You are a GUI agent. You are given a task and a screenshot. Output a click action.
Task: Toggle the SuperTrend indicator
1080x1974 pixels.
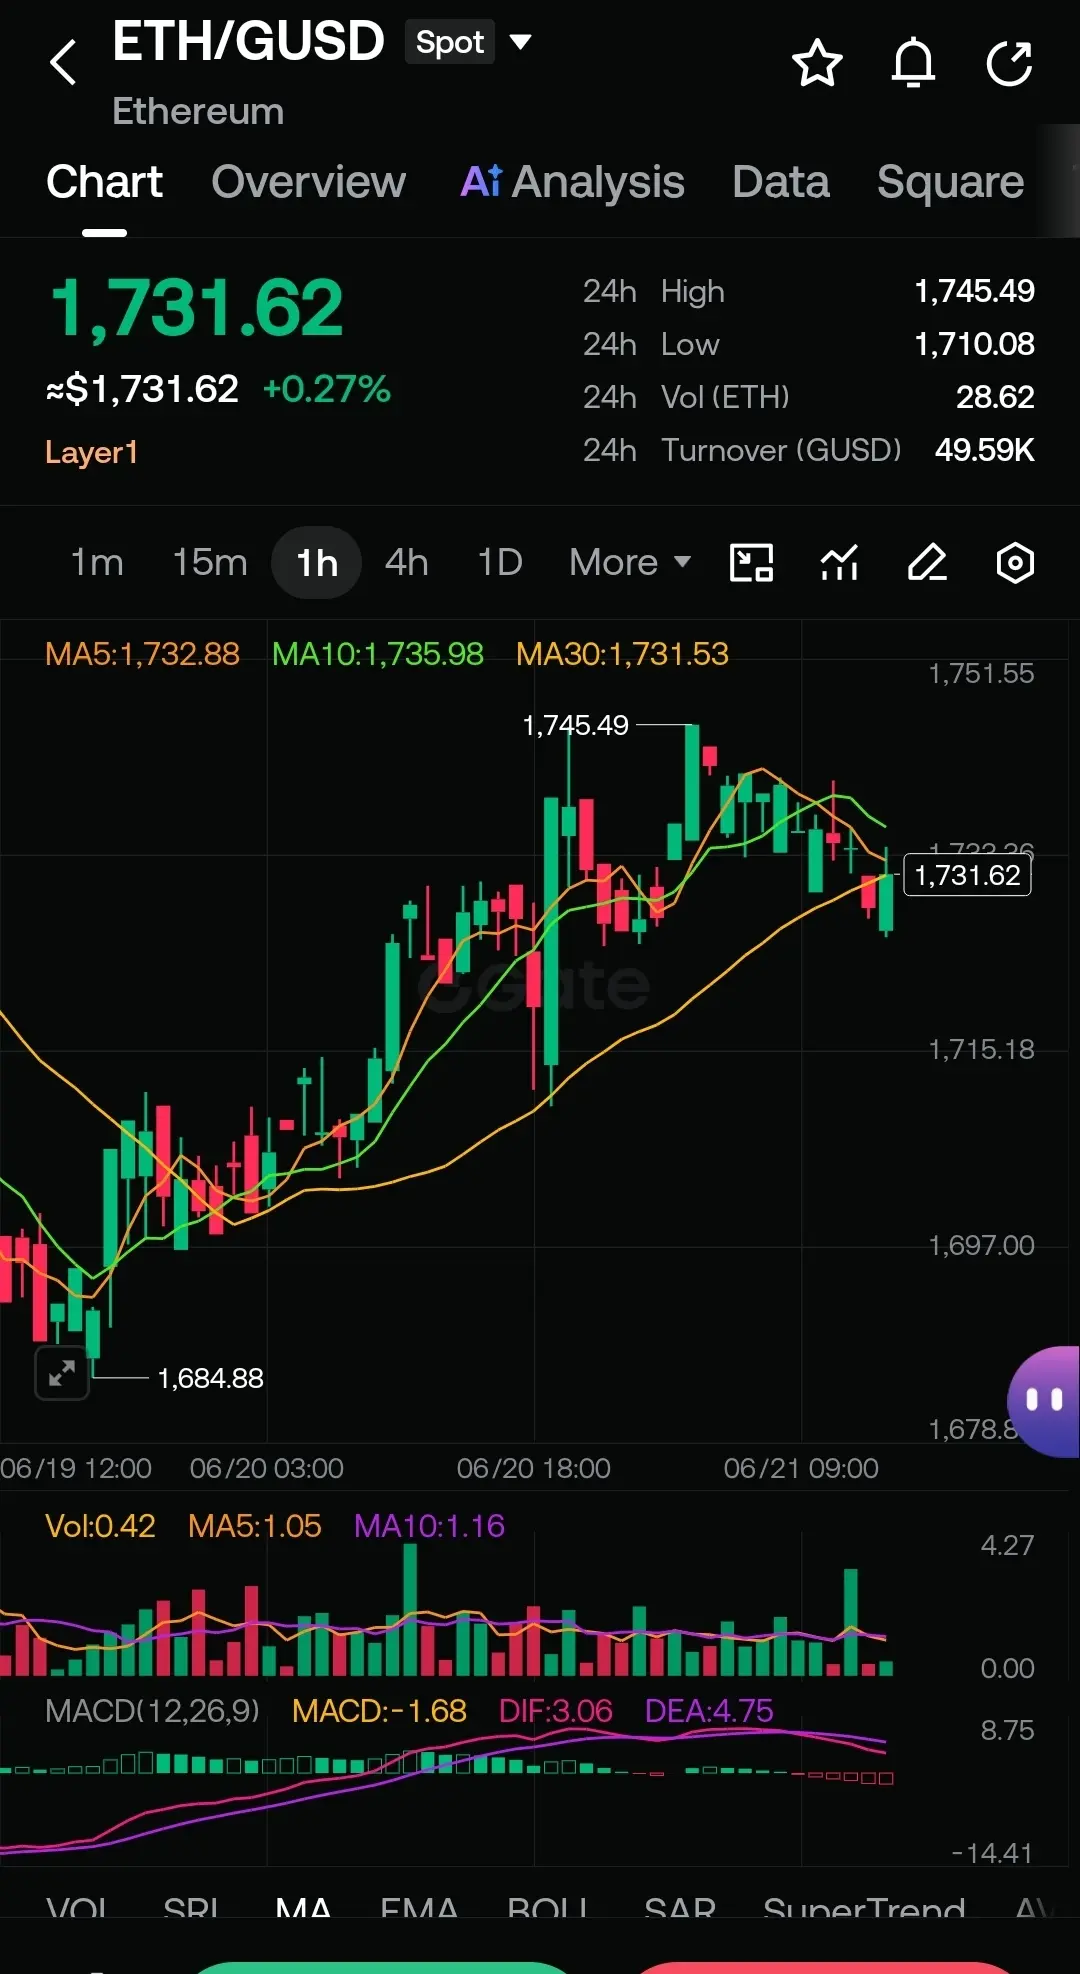864,1908
